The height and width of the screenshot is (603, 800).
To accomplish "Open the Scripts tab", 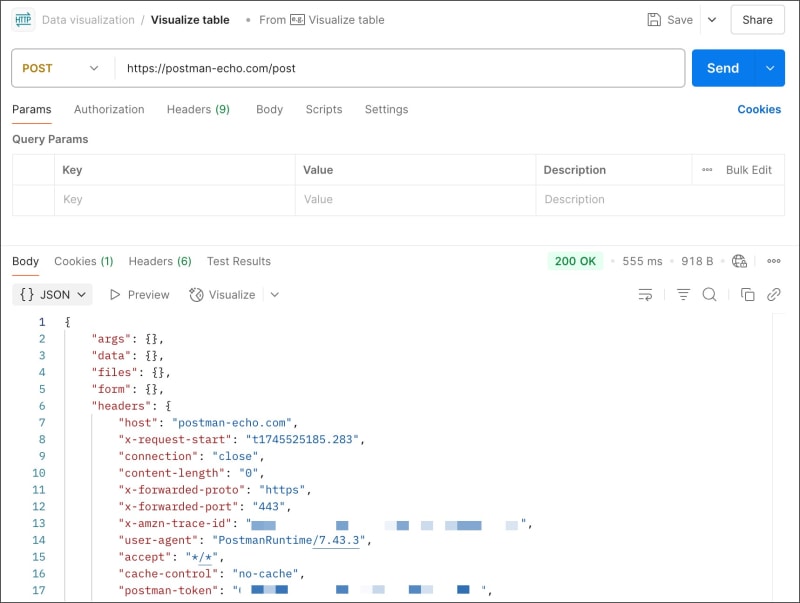I will tap(324, 110).
